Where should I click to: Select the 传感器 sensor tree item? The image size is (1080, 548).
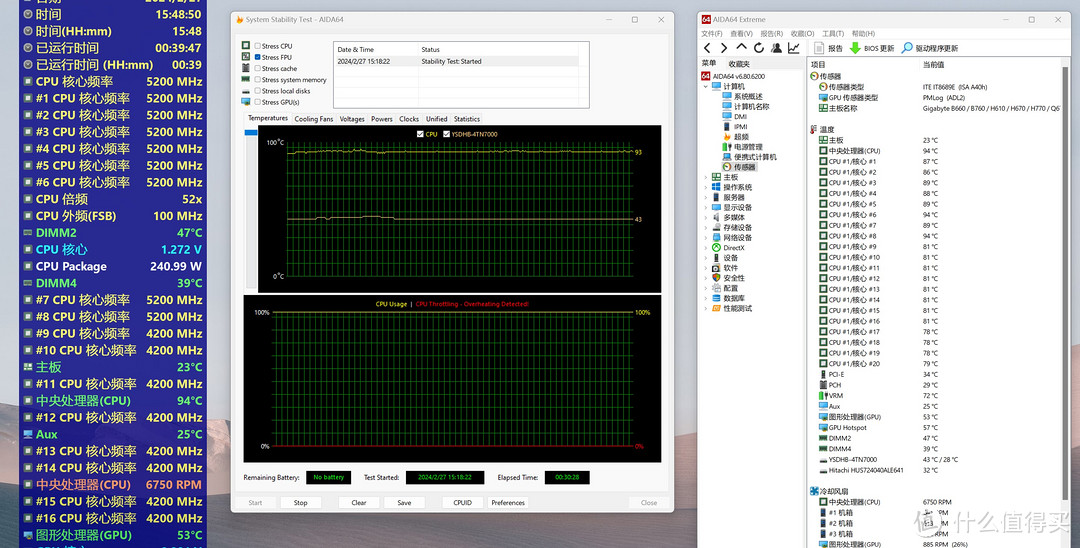[738, 167]
